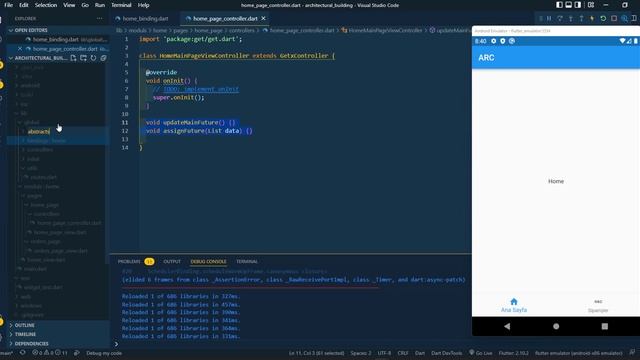Close home_page_controller.dart in Open Editors list

click(x=20, y=49)
